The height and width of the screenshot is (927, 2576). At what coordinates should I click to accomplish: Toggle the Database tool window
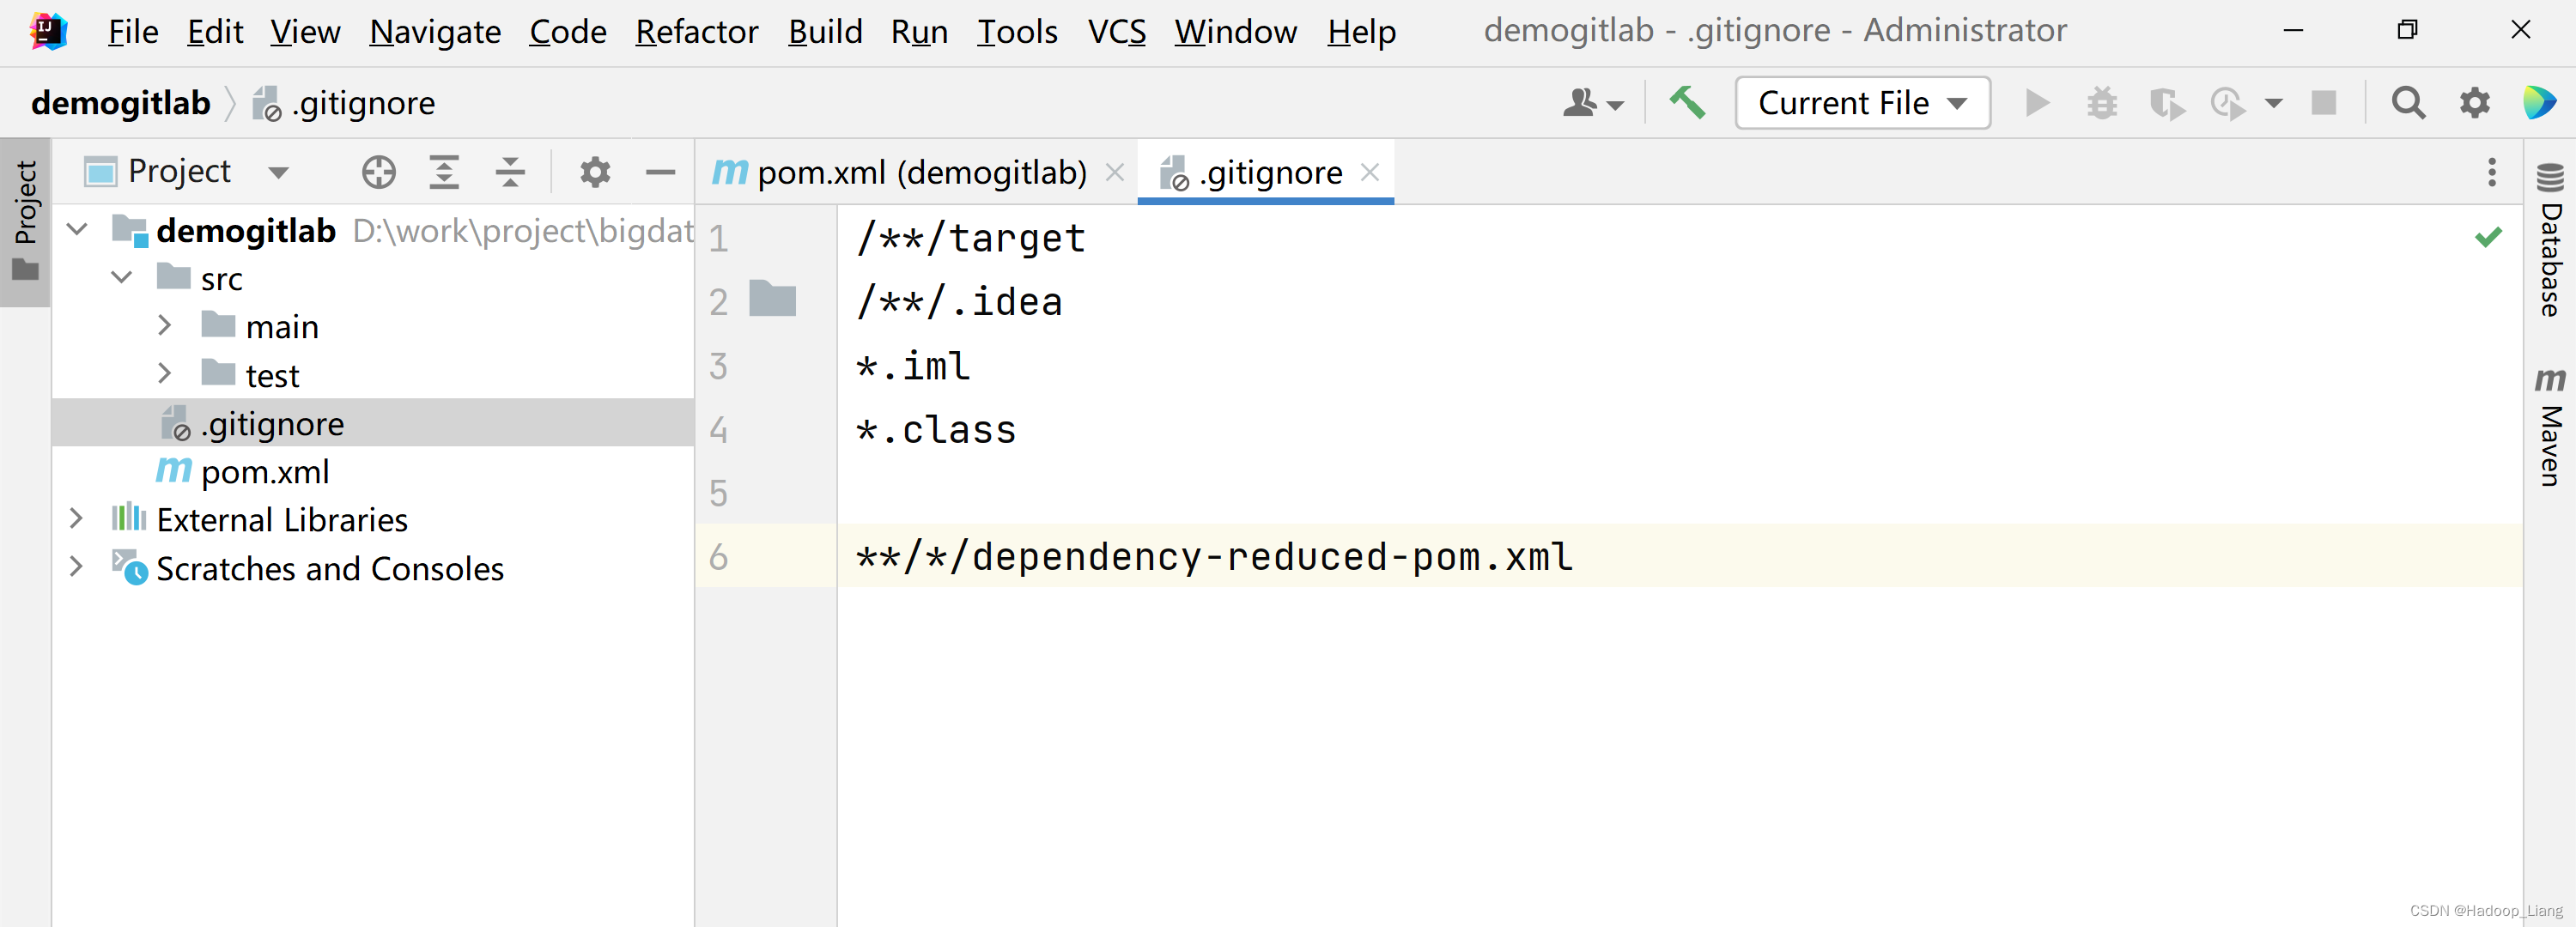click(x=2550, y=240)
